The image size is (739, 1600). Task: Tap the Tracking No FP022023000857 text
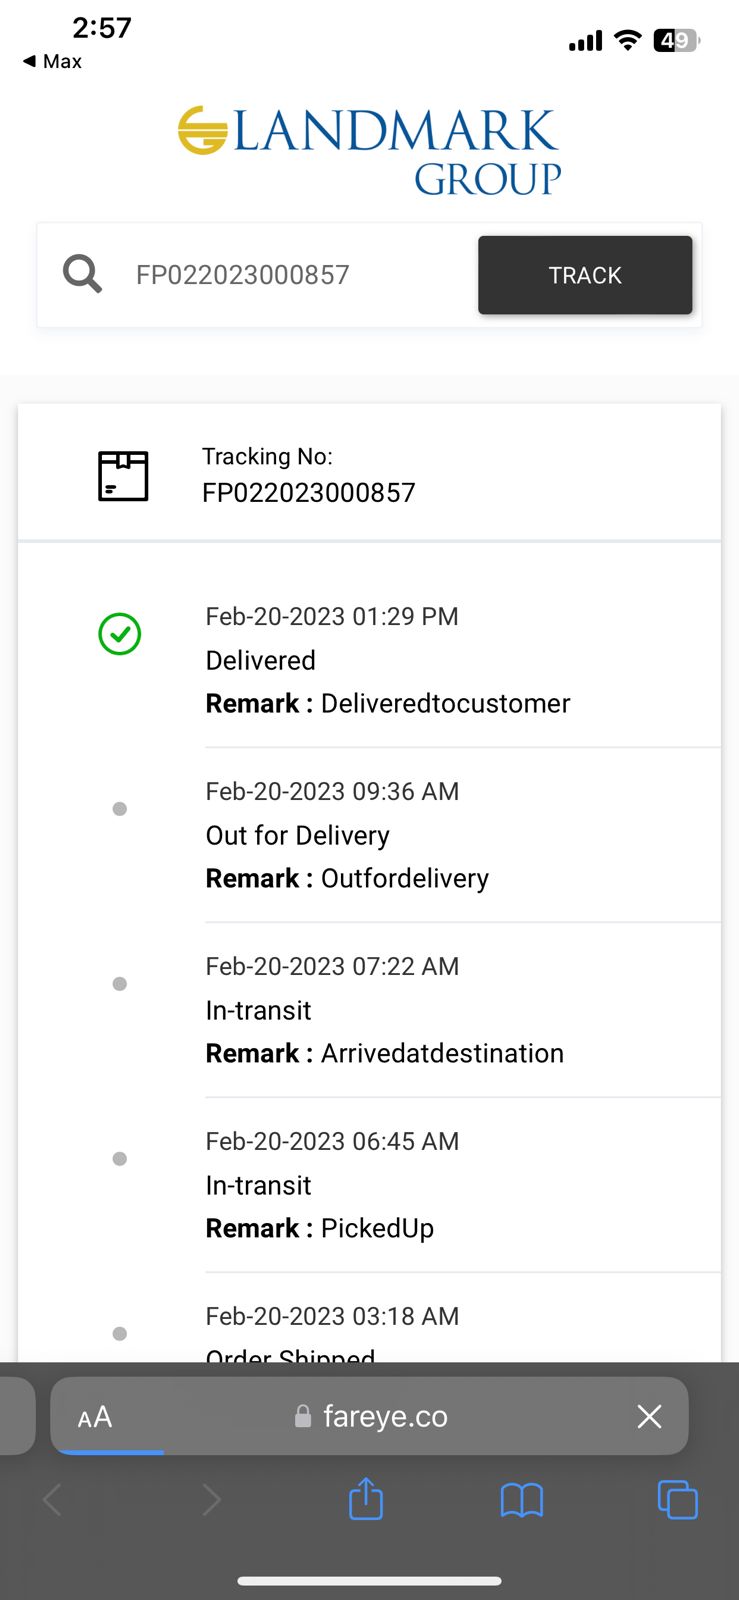pos(308,492)
